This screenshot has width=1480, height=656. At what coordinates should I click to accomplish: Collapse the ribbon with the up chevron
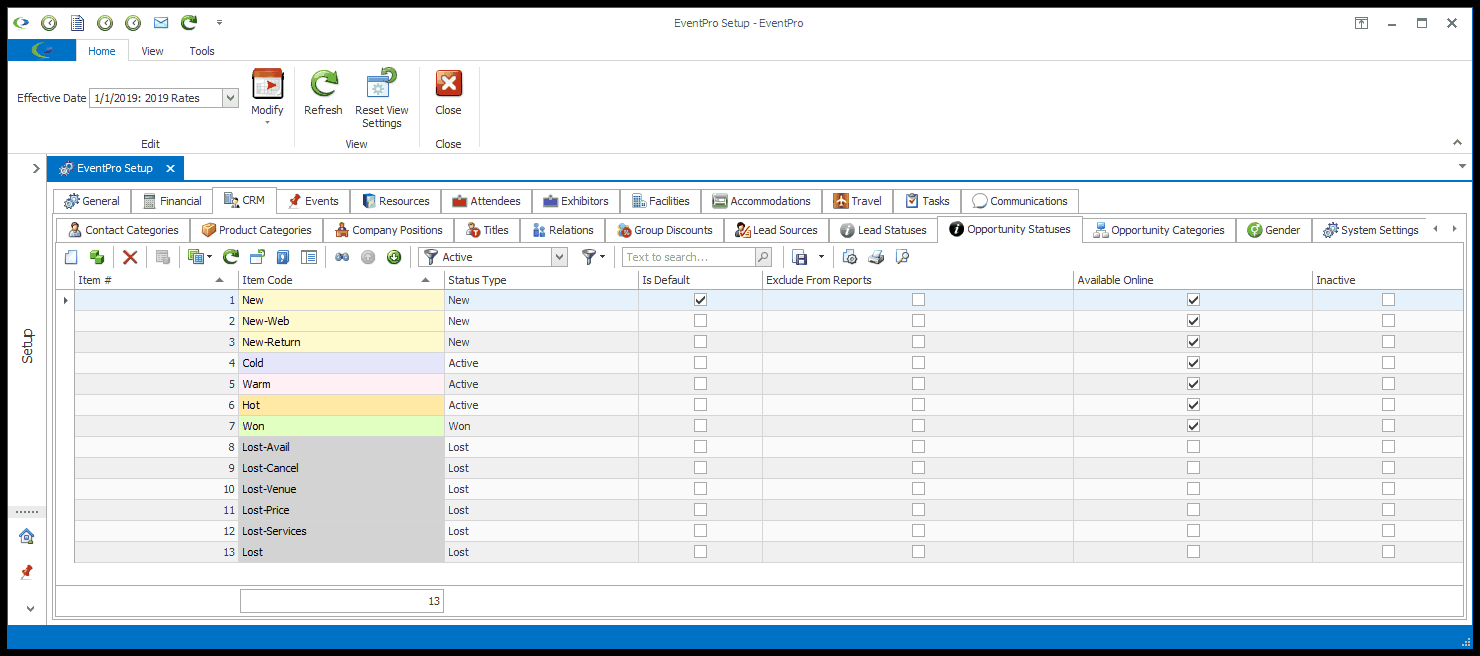[x=1457, y=143]
